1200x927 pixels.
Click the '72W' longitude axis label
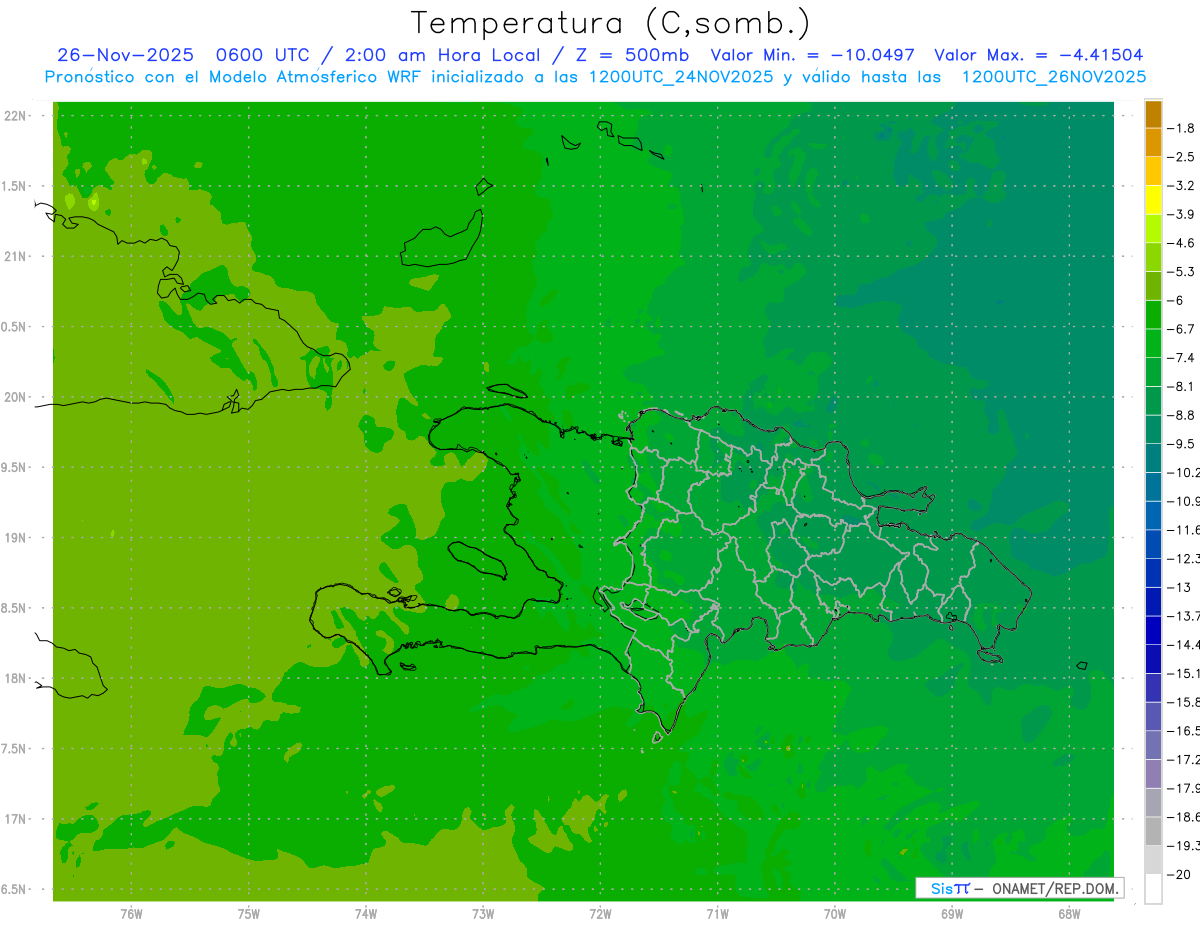tap(601, 914)
